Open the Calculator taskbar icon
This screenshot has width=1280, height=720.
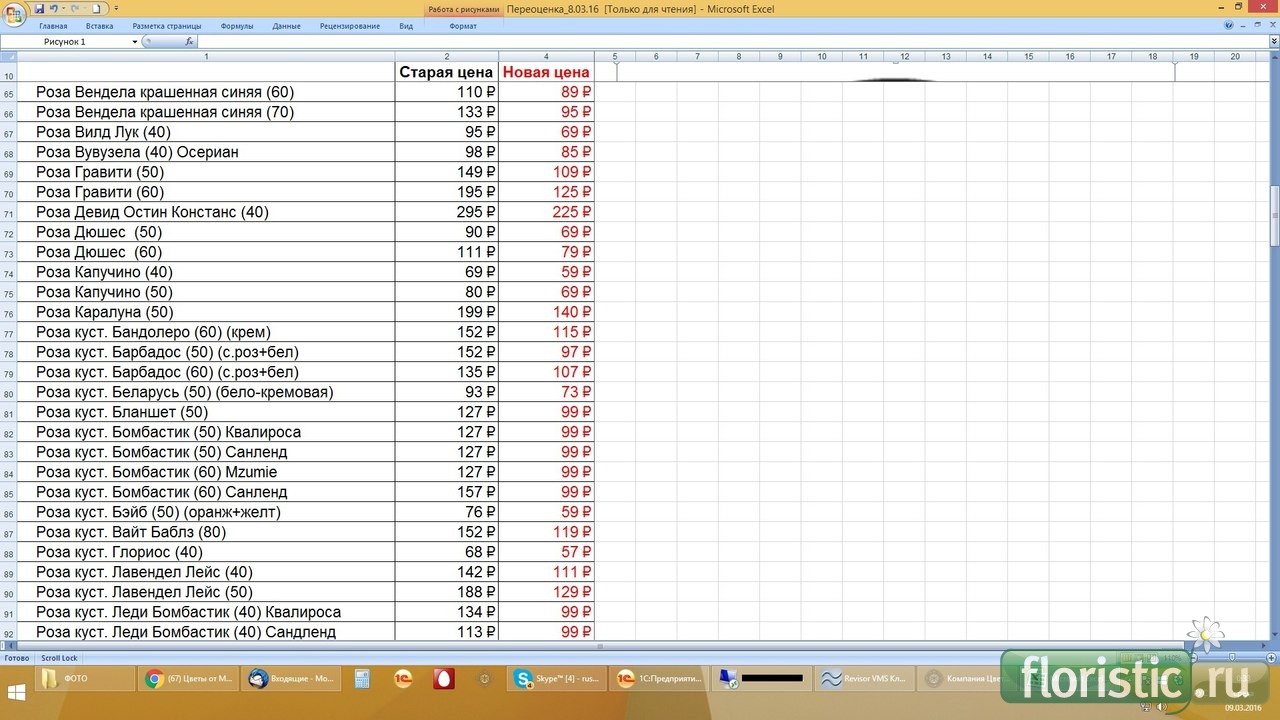[x=363, y=679]
